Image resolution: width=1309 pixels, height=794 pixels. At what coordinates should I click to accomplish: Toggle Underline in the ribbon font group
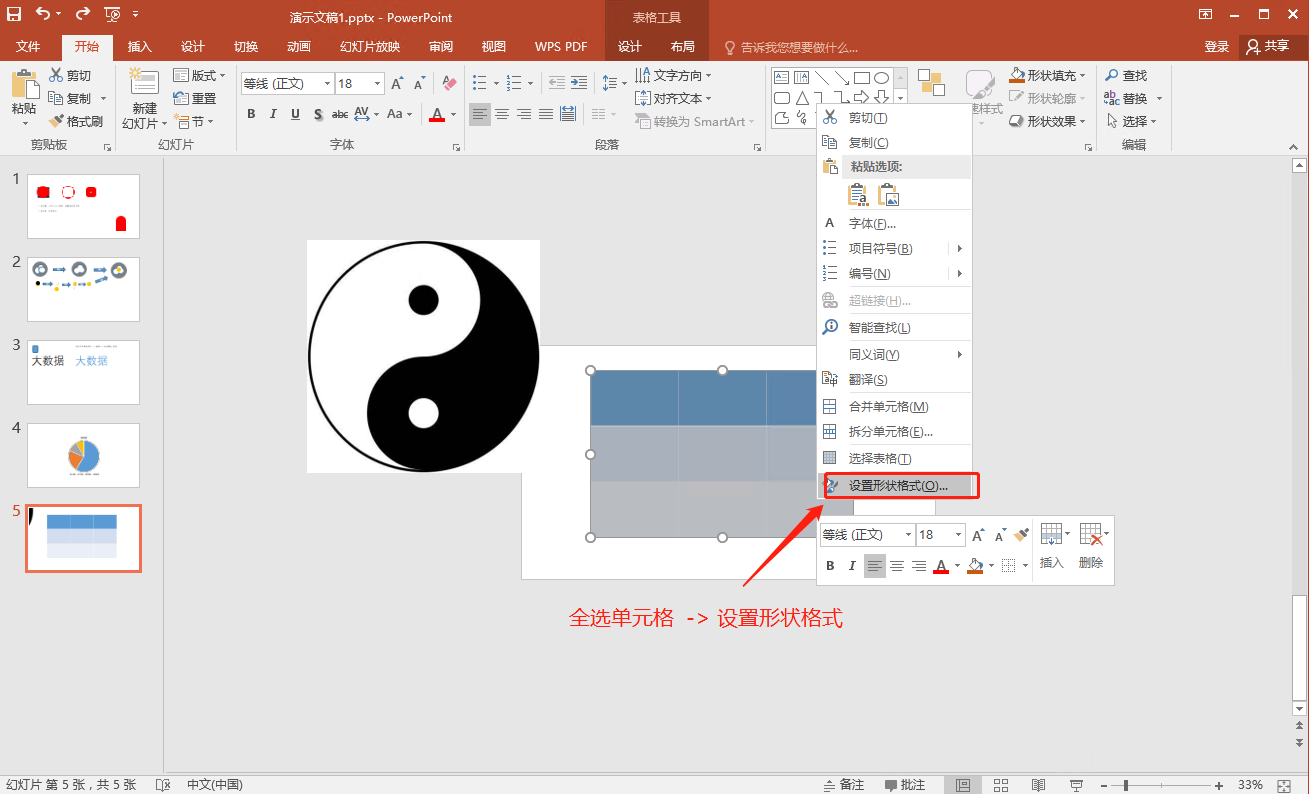point(295,114)
